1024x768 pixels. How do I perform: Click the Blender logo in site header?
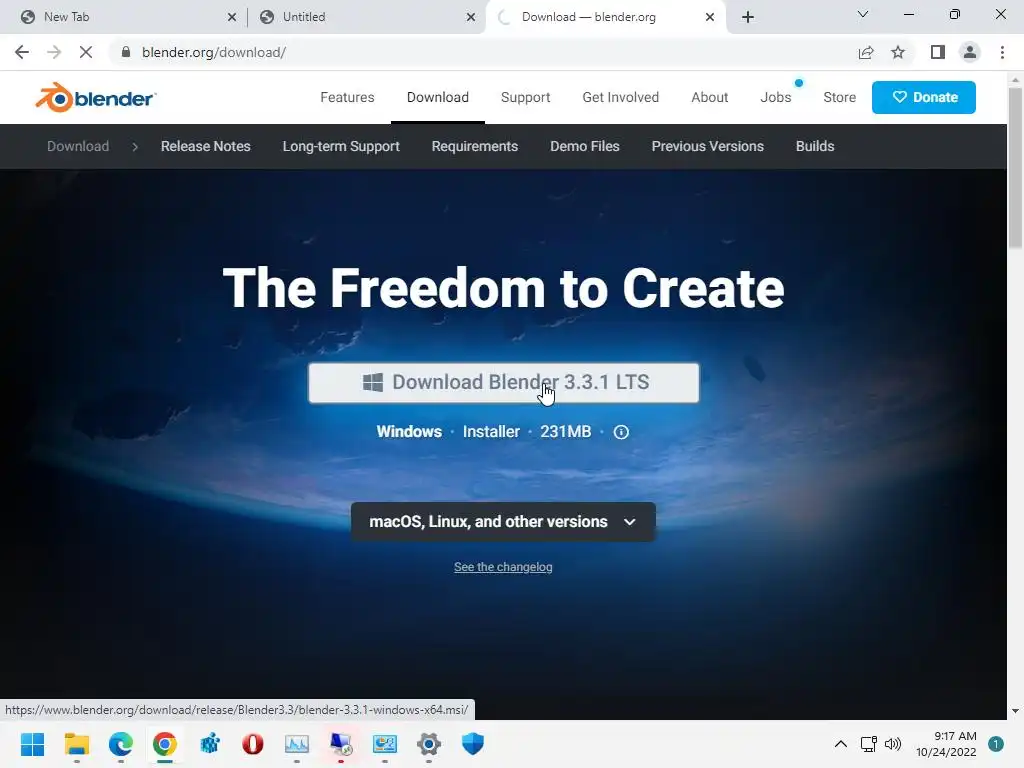(95, 98)
